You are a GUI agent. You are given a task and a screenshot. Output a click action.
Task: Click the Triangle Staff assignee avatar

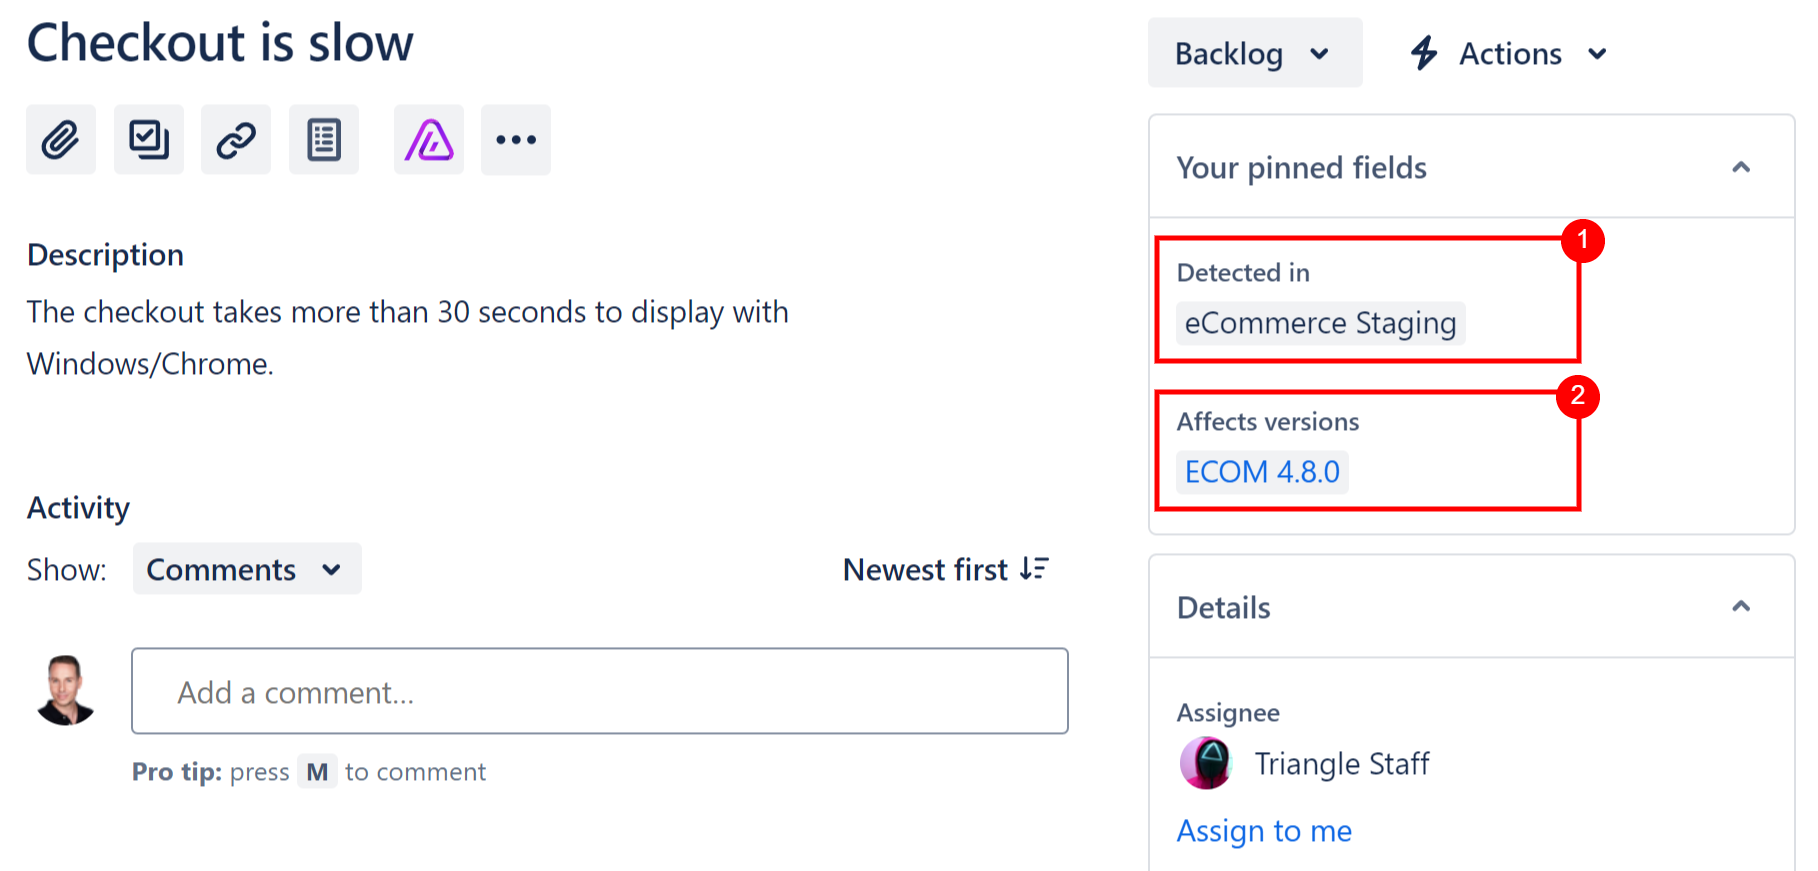click(1206, 764)
